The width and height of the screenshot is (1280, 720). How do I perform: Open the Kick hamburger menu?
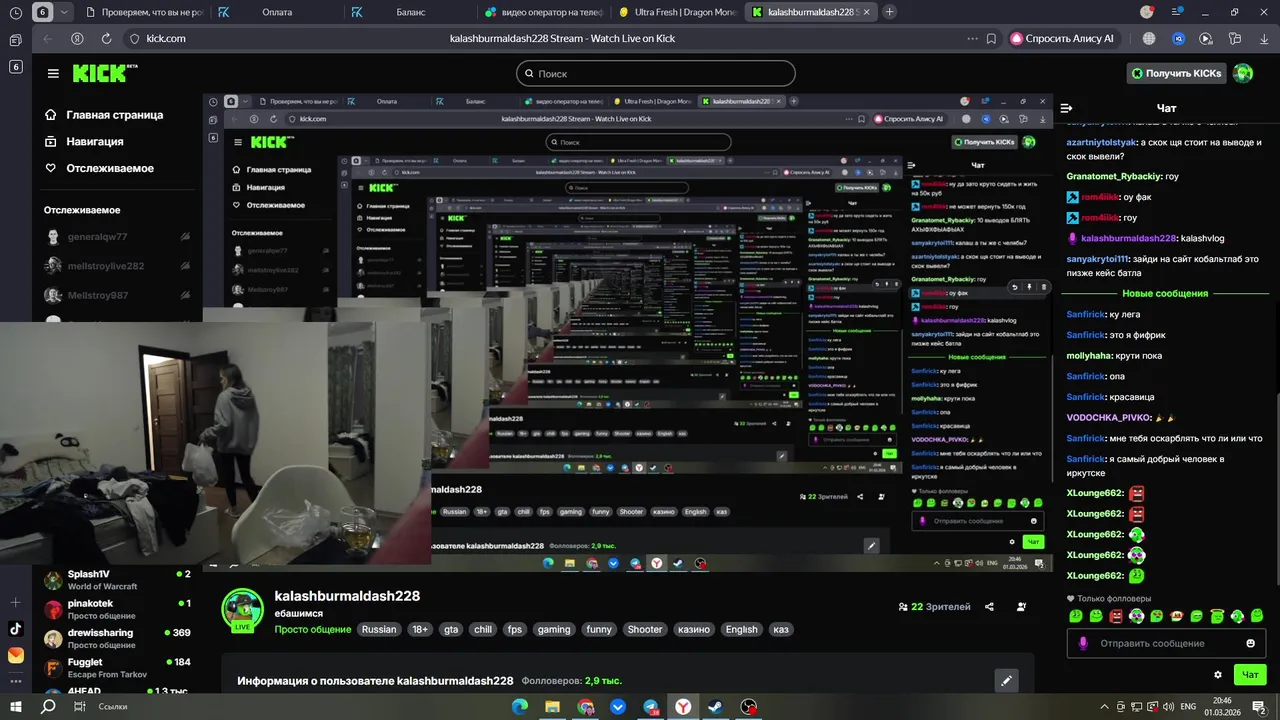coord(53,73)
